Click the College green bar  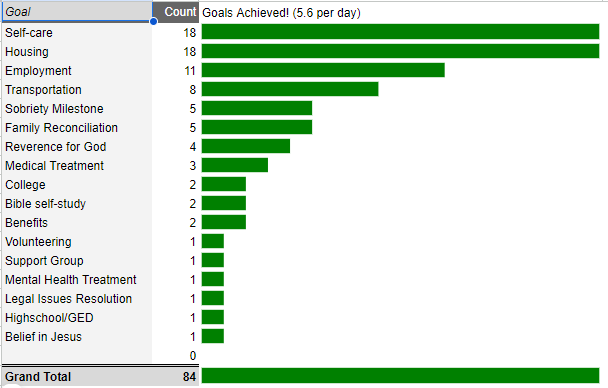click(224, 184)
